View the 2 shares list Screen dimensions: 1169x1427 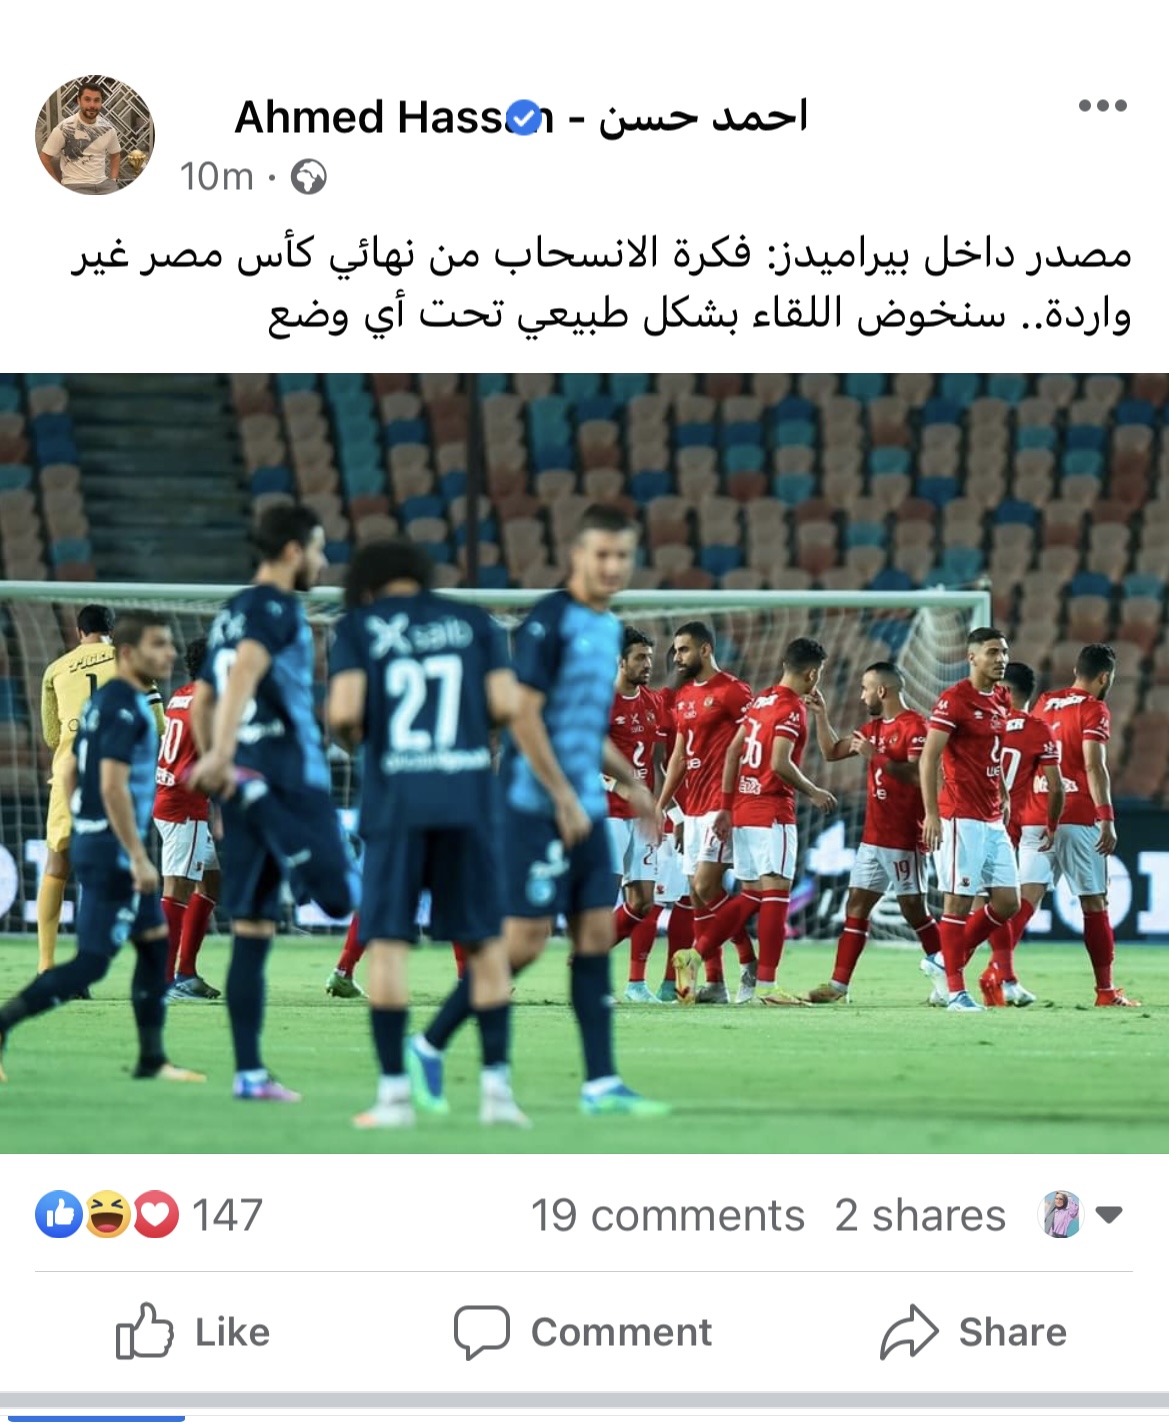(x=920, y=1216)
